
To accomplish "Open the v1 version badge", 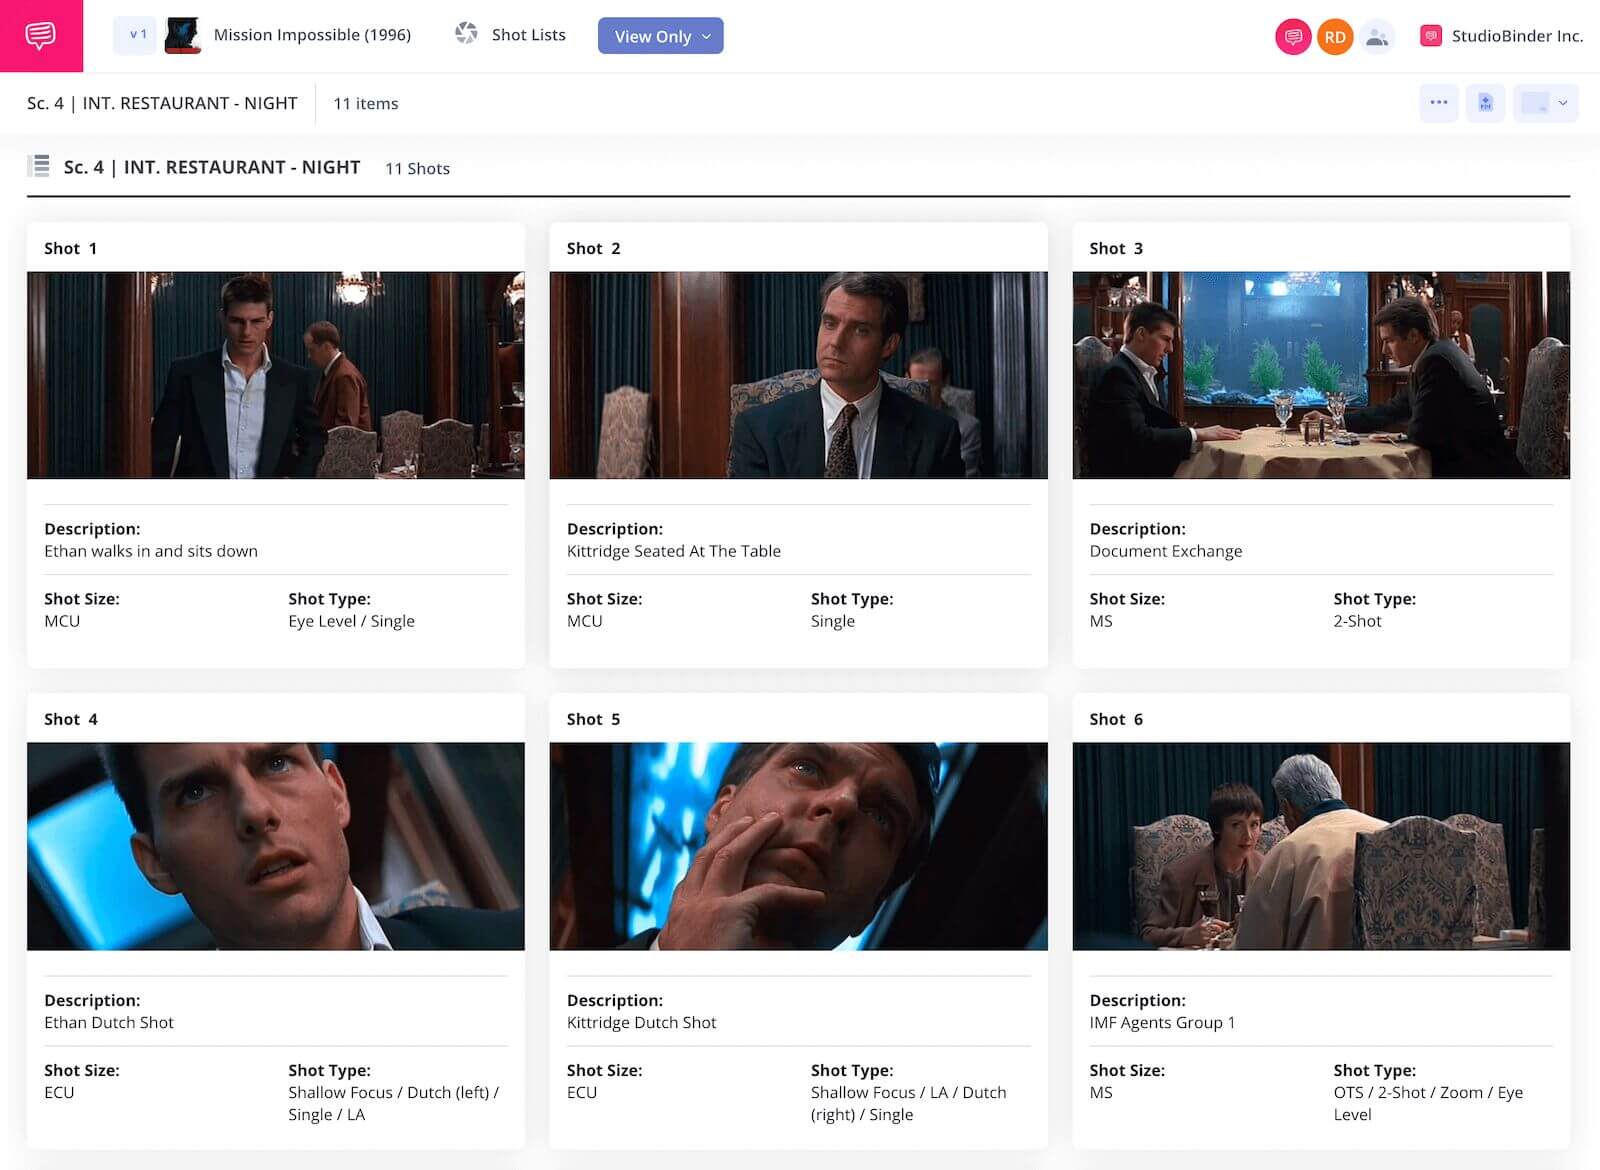I will 135,35.
